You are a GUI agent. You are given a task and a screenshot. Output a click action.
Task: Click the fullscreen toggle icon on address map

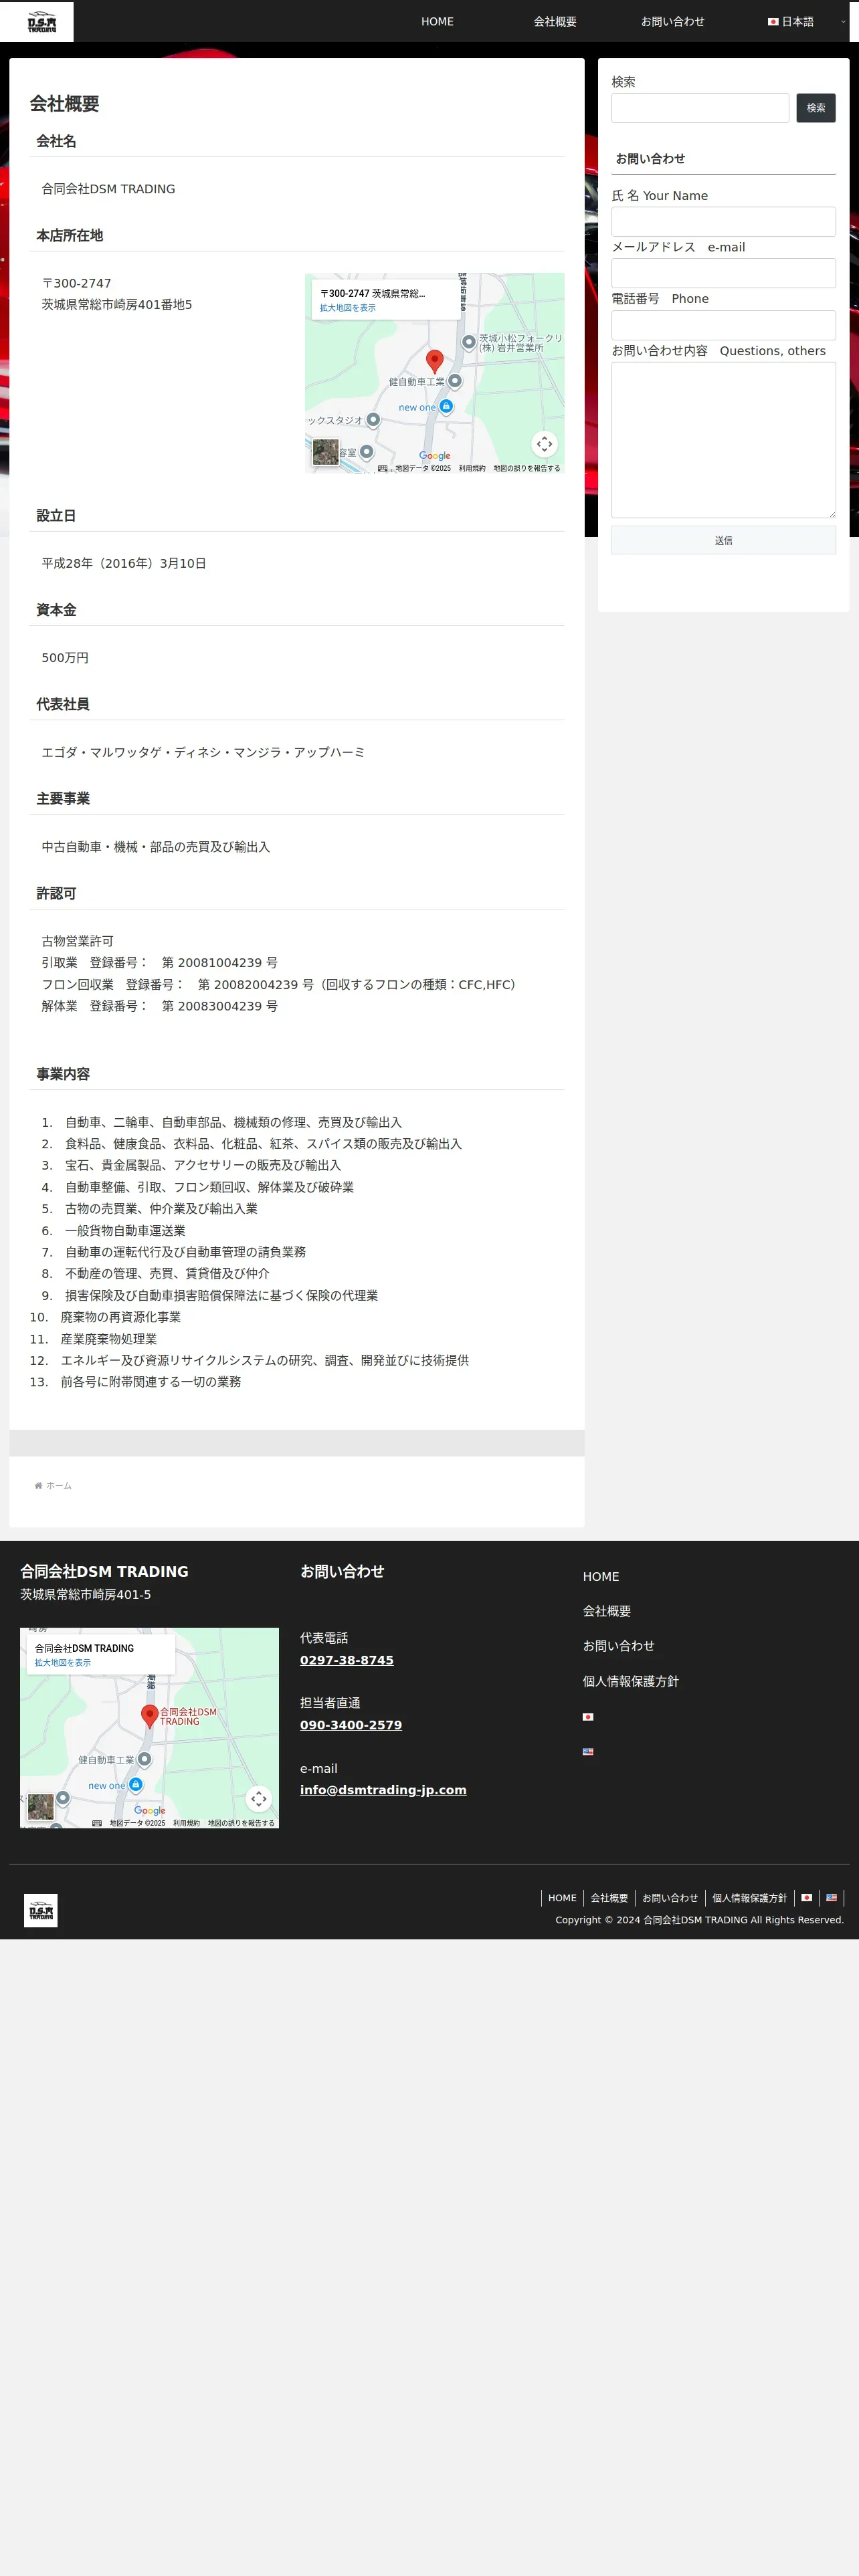click(x=544, y=444)
